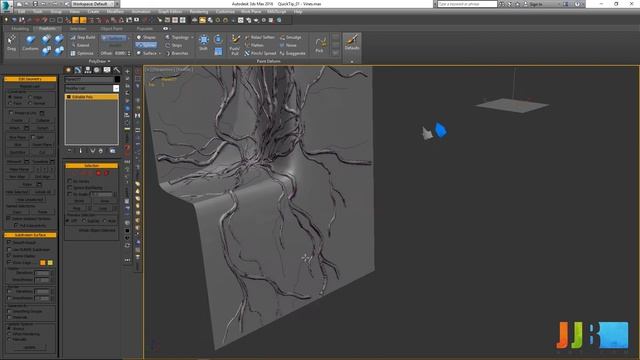
Task: Activate the Push/Pull brush
Action: tap(235, 44)
